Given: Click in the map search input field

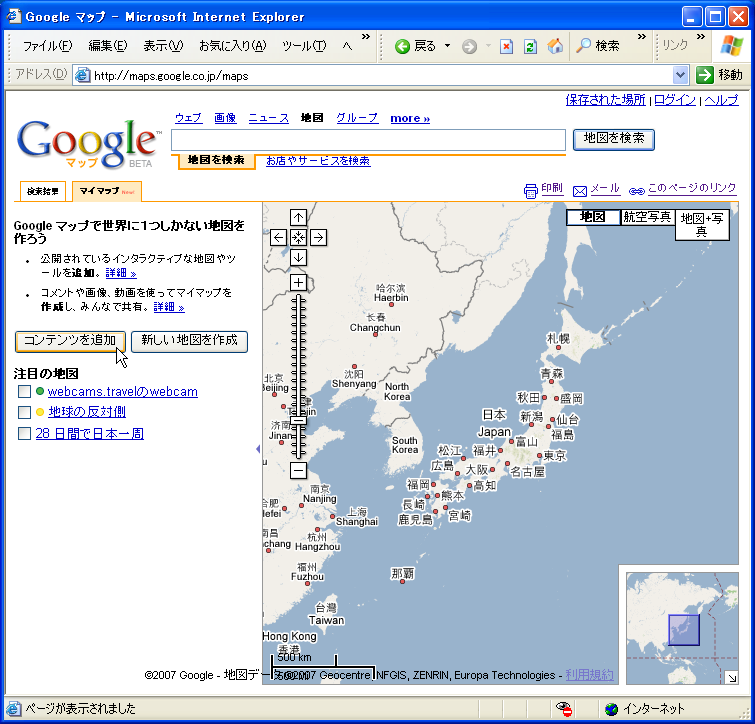Looking at the screenshot, I should point(368,140).
